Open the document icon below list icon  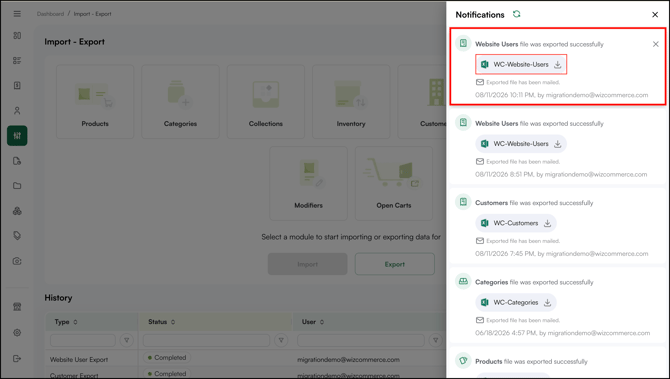pyautogui.click(x=17, y=85)
